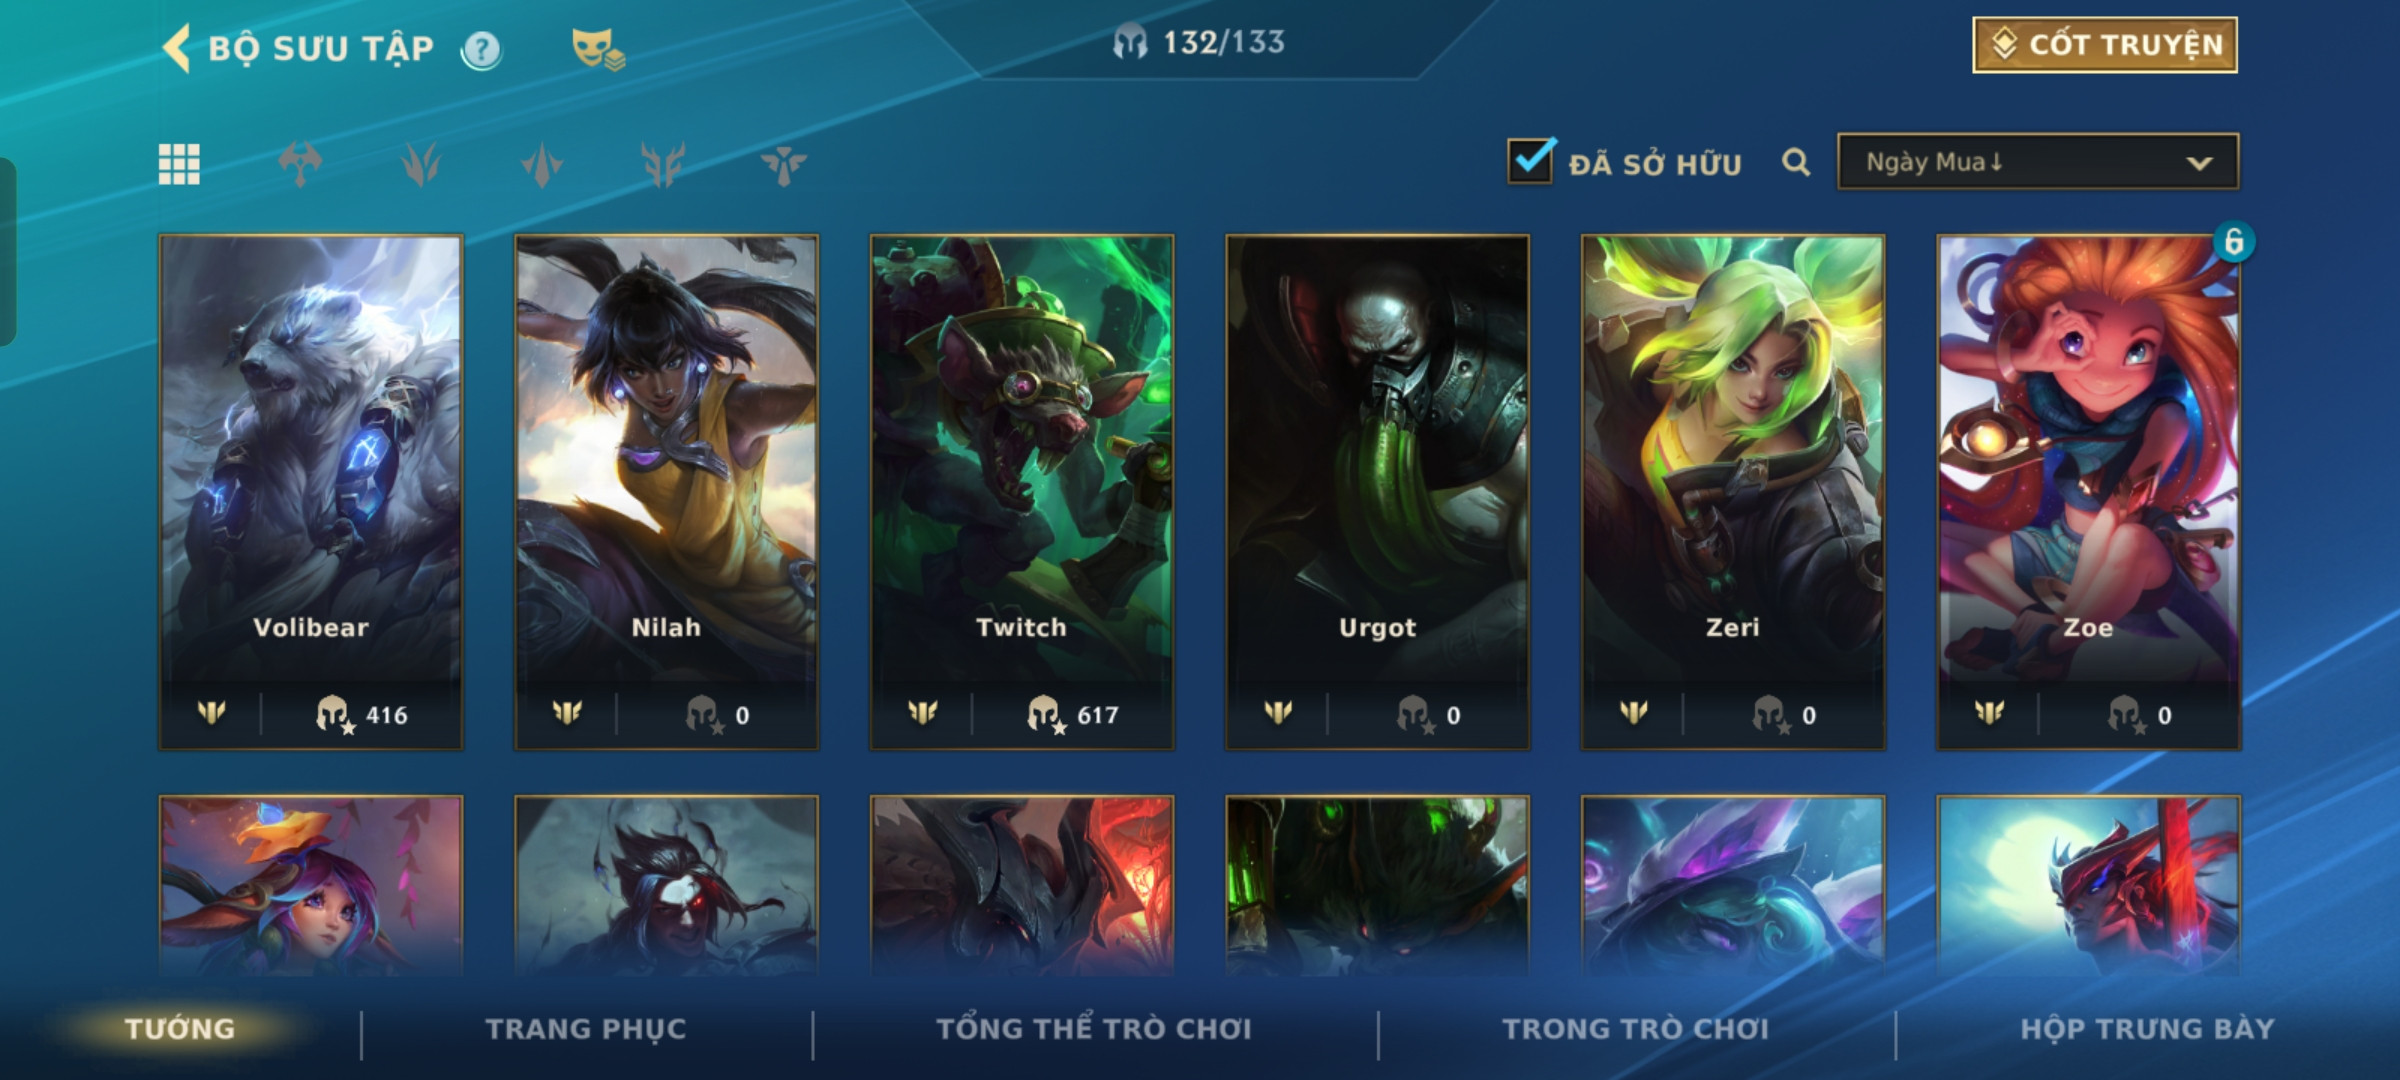Select the Zoe champion card

2088,492
